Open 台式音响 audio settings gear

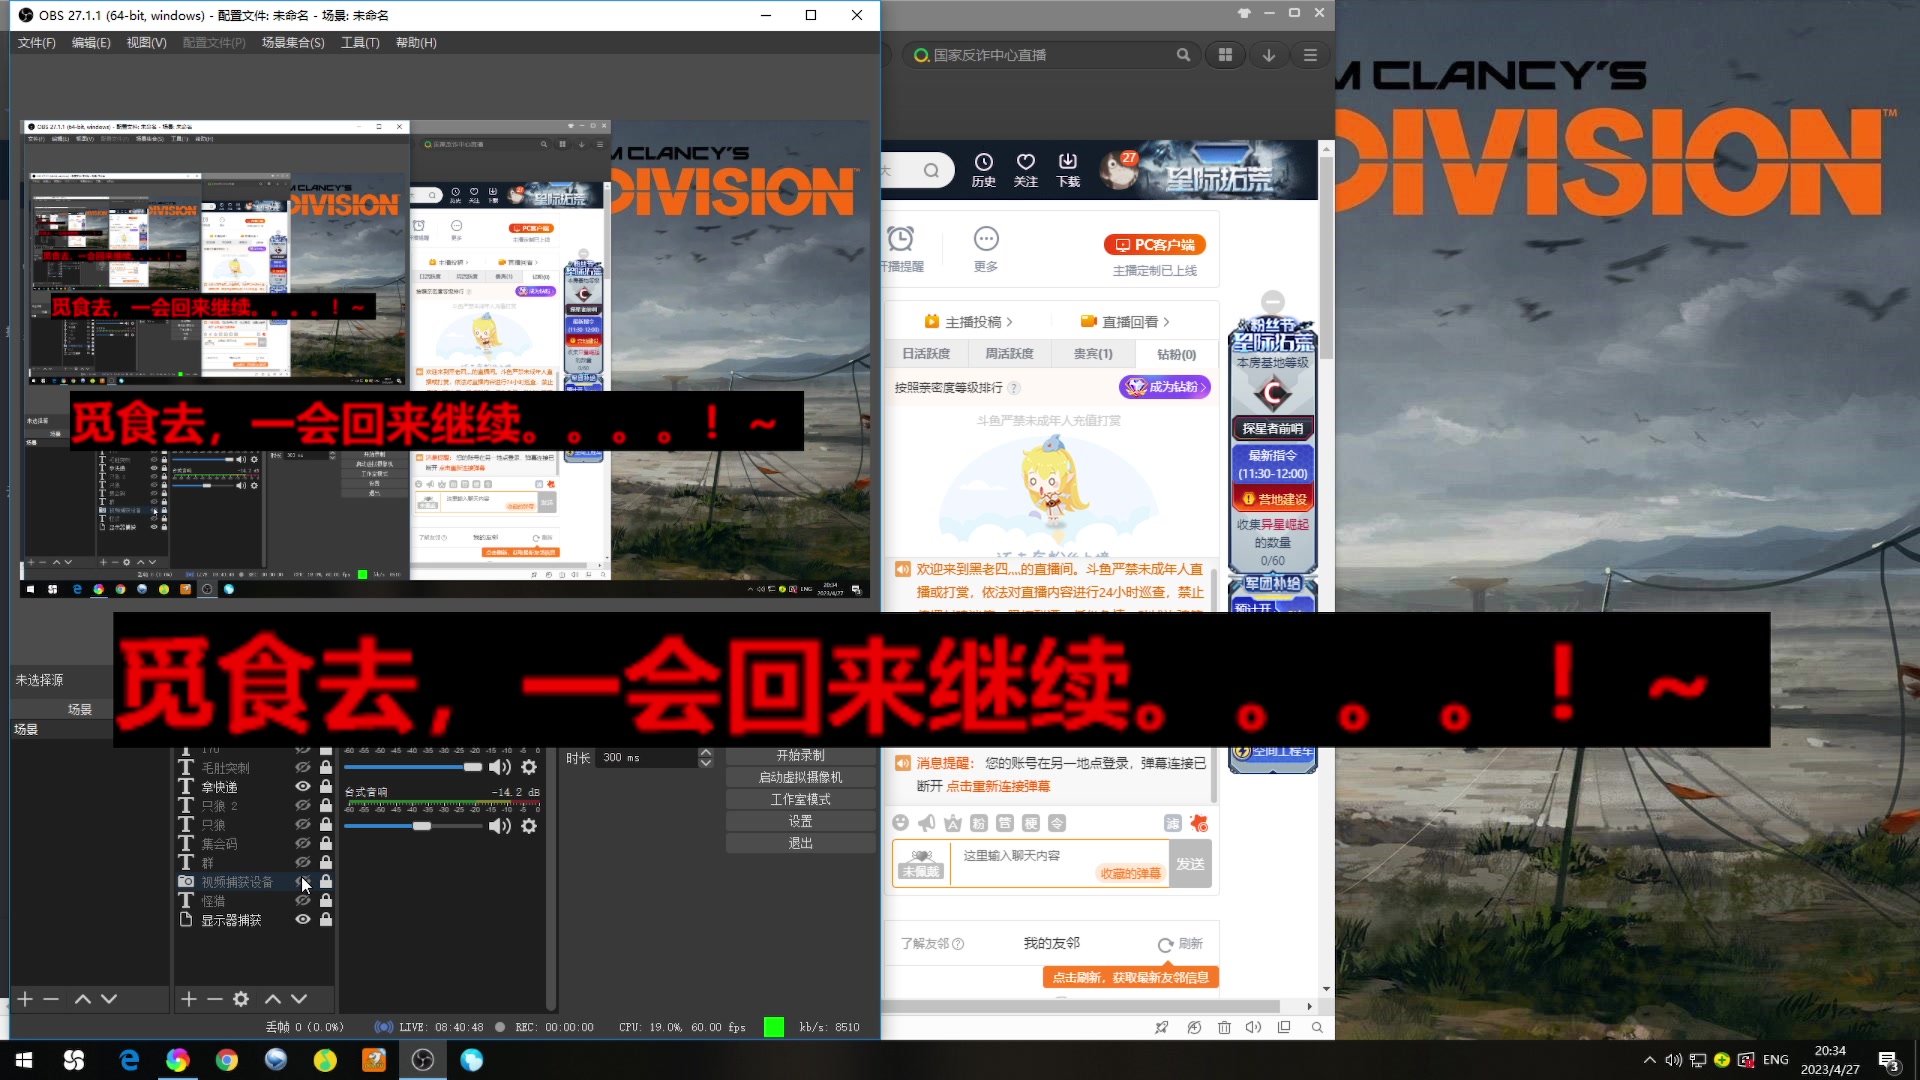click(x=529, y=826)
